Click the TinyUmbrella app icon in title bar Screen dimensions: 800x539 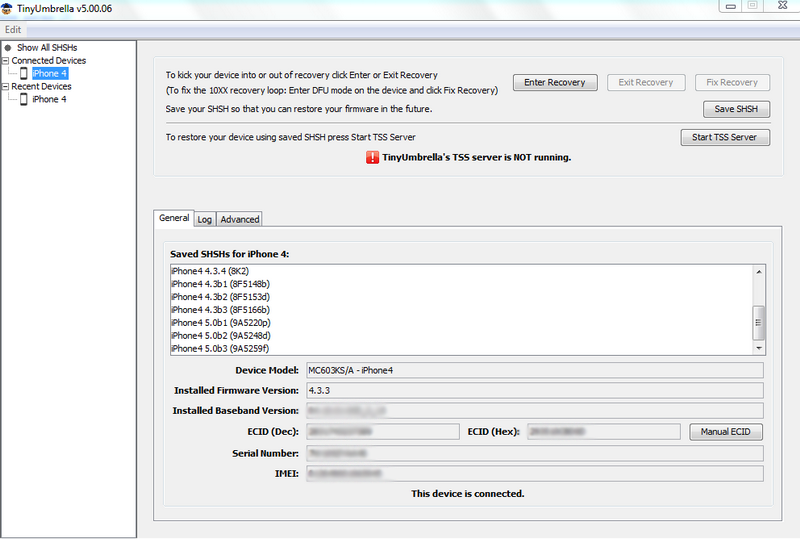coord(7,8)
